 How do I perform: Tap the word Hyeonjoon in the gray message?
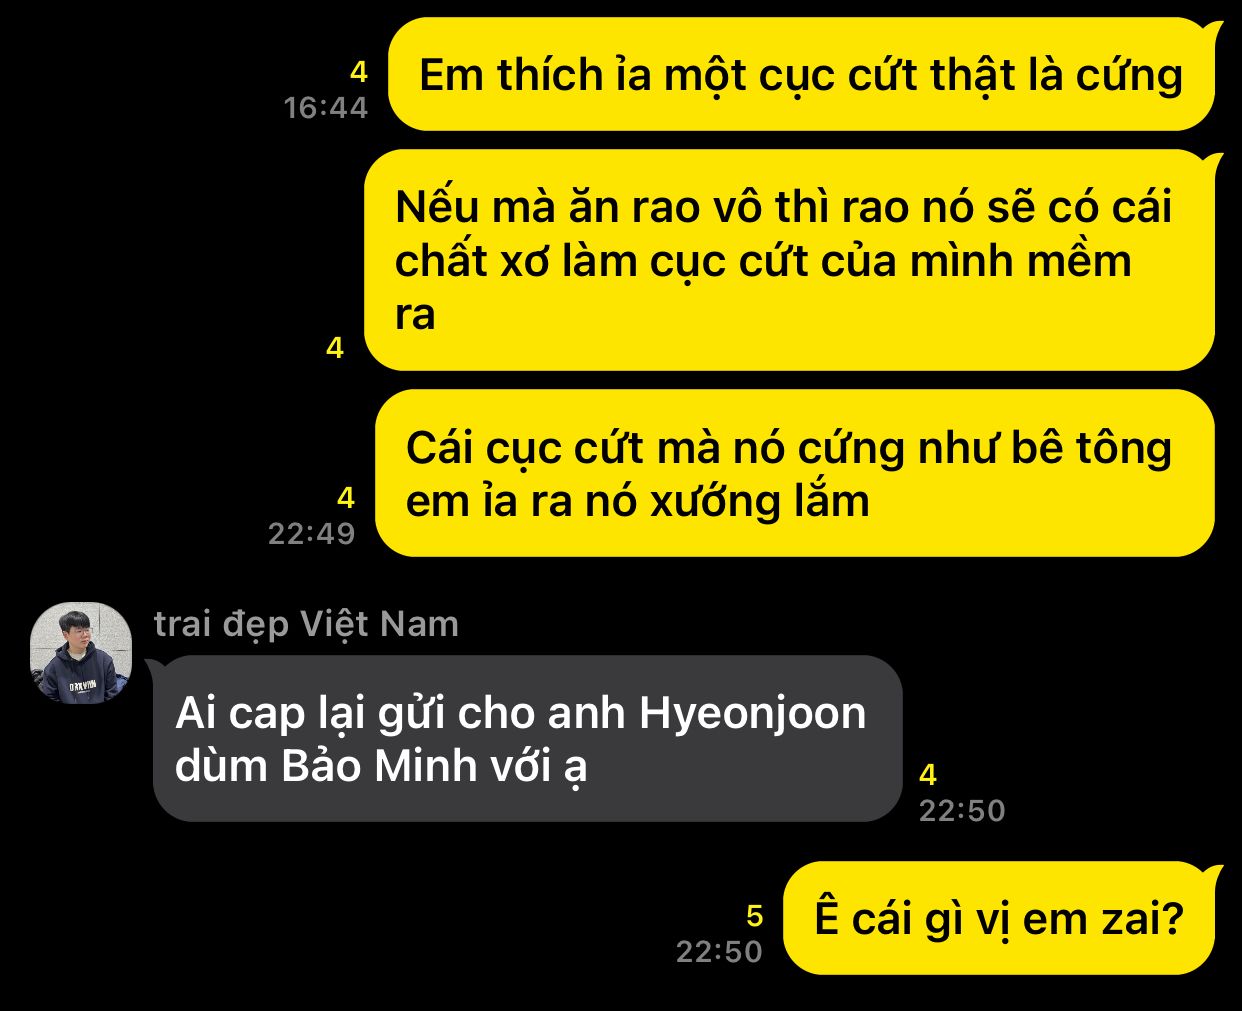pyautogui.click(x=753, y=714)
